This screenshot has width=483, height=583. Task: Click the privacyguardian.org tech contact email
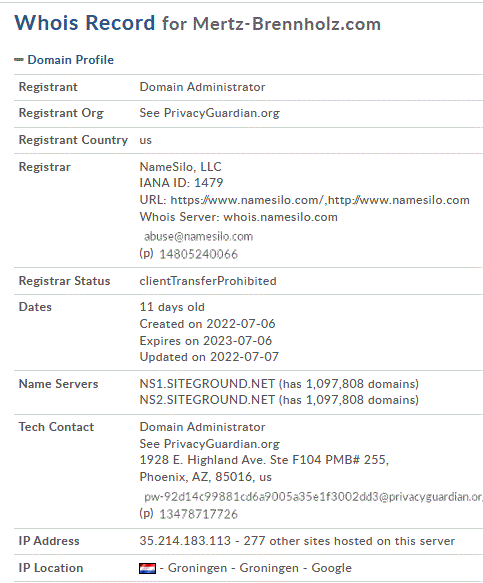pos(313,497)
